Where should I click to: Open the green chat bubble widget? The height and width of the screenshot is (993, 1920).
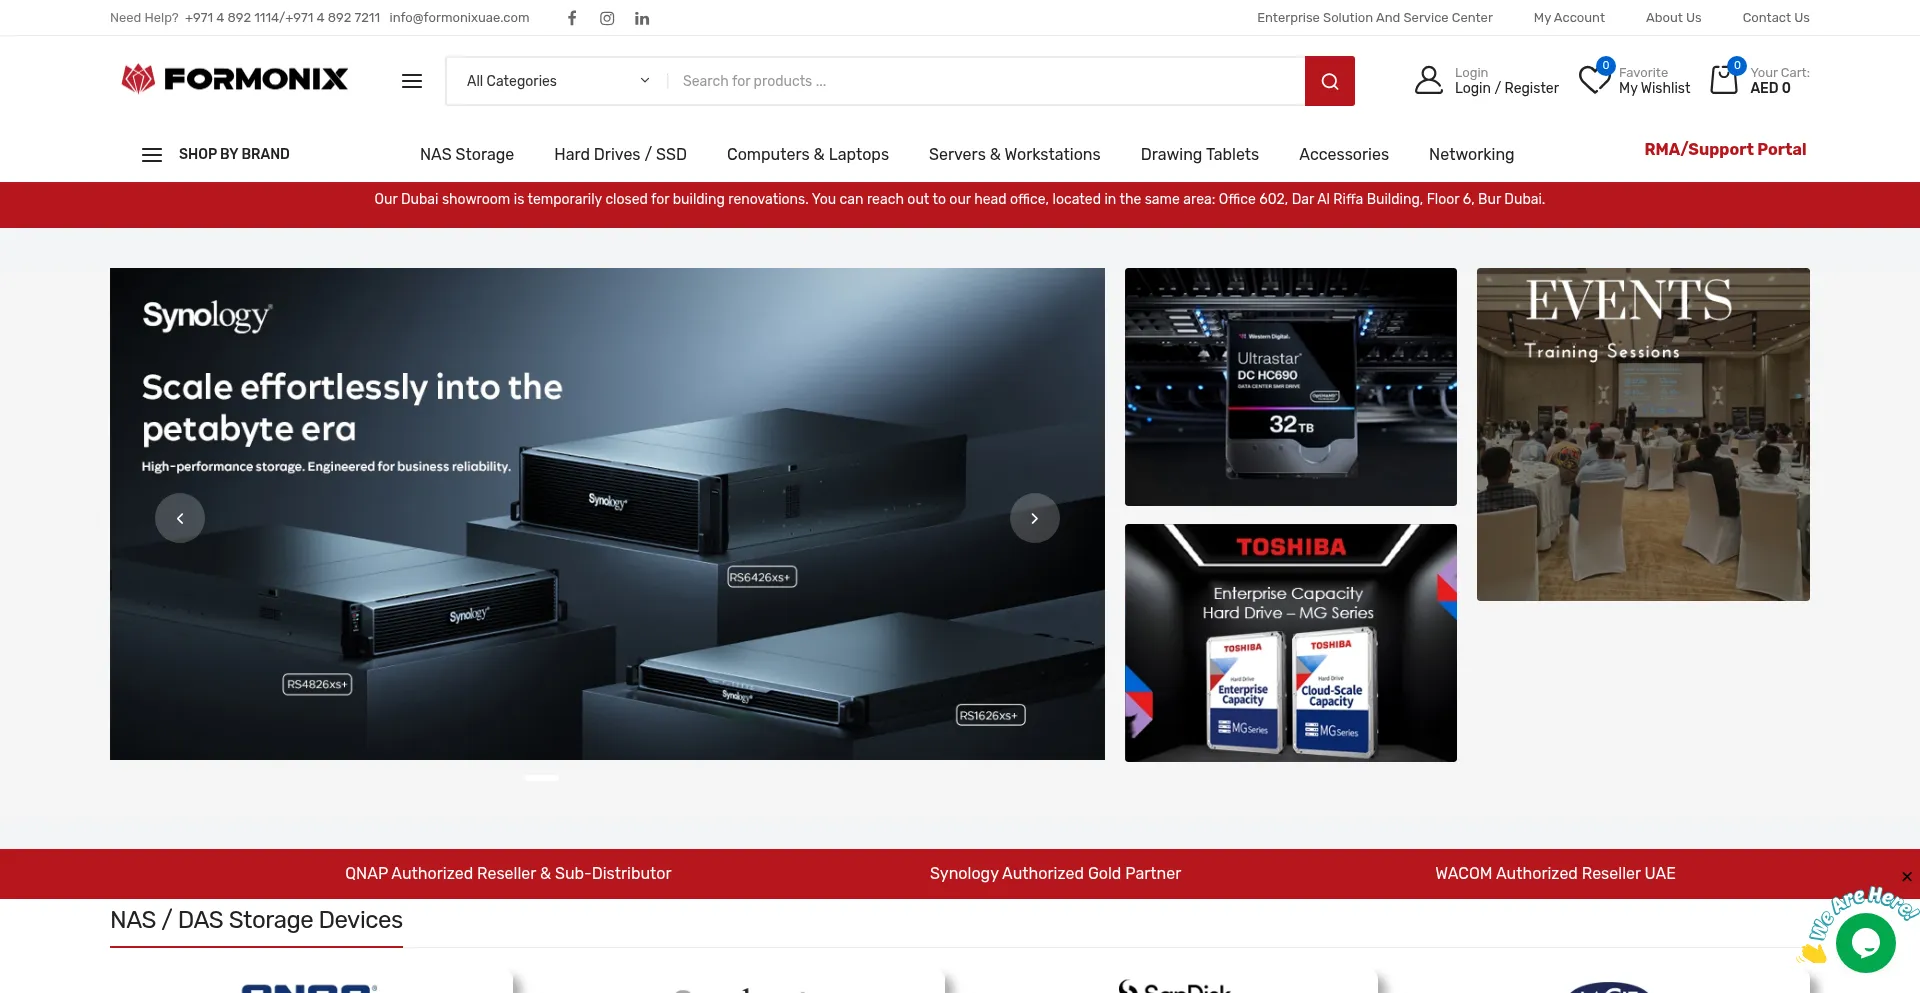[x=1866, y=942]
